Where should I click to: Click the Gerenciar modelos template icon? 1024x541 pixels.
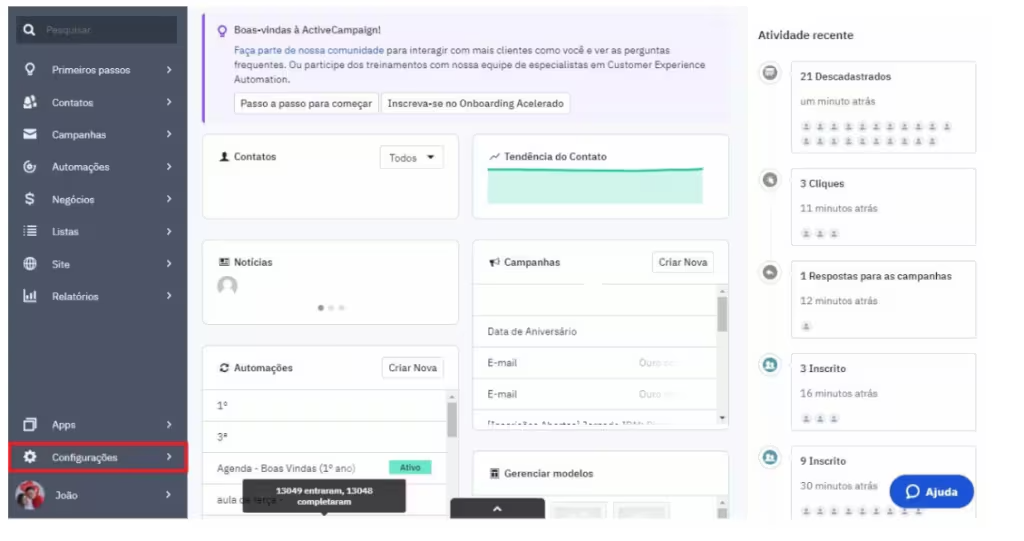coord(494,473)
